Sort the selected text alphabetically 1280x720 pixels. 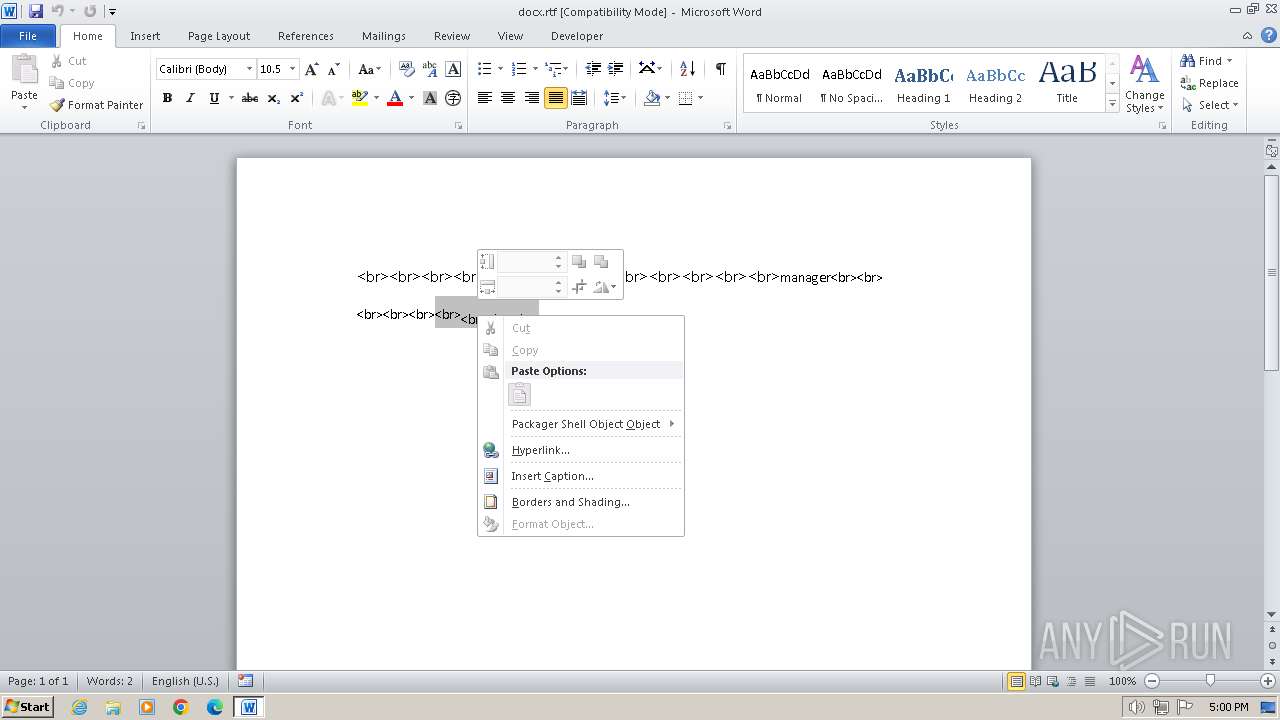coord(687,69)
